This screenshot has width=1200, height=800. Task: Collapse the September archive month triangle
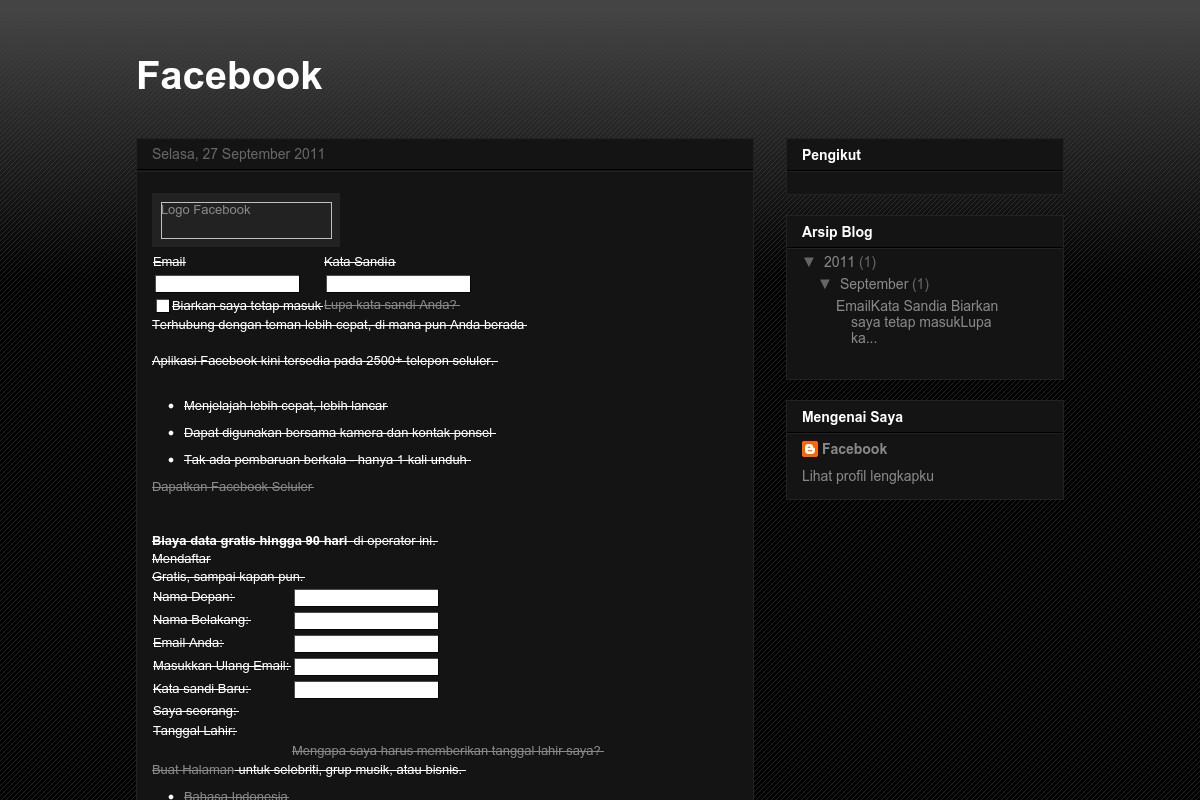[x=825, y=284]
